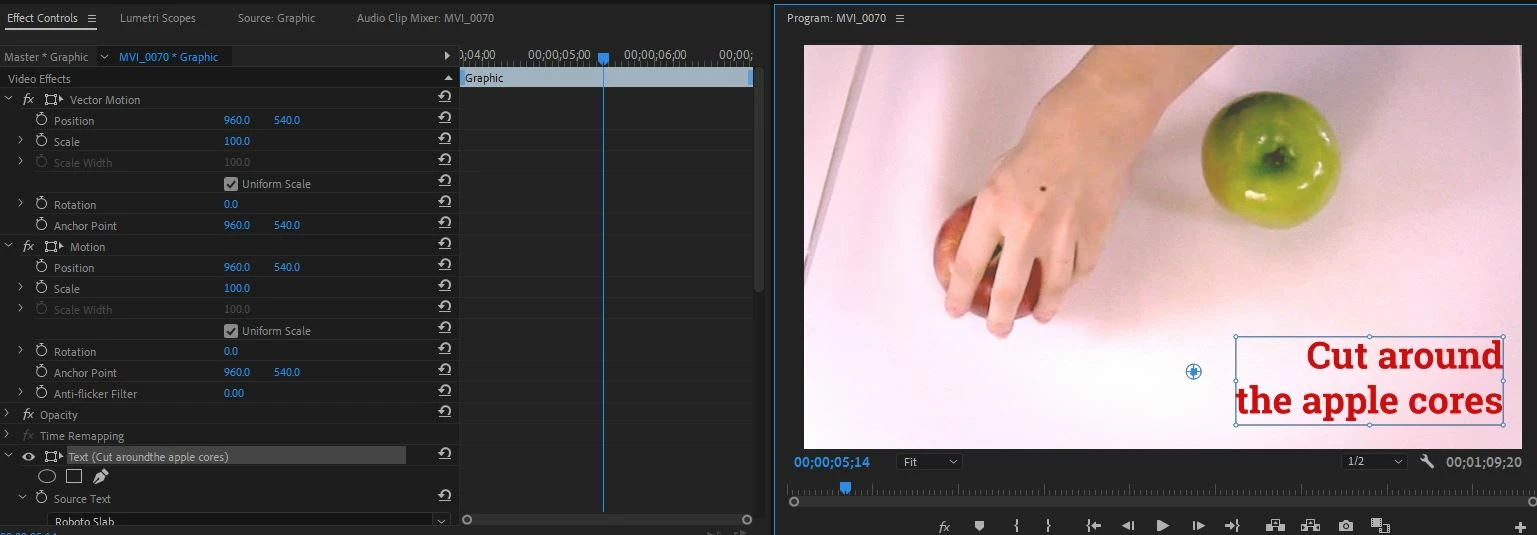Reset Vector Motion Position parameter
Image resolution: width=1537 pixels, height=535 pixels.
pyautogui.click(x=444, y=118)
